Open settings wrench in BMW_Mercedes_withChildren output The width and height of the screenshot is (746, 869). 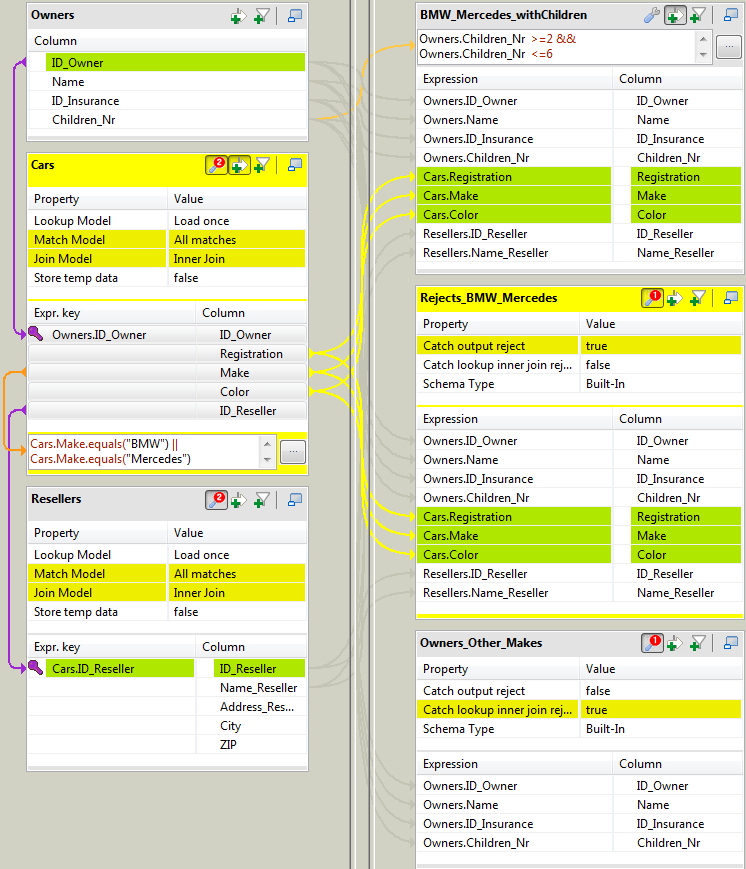652,15
